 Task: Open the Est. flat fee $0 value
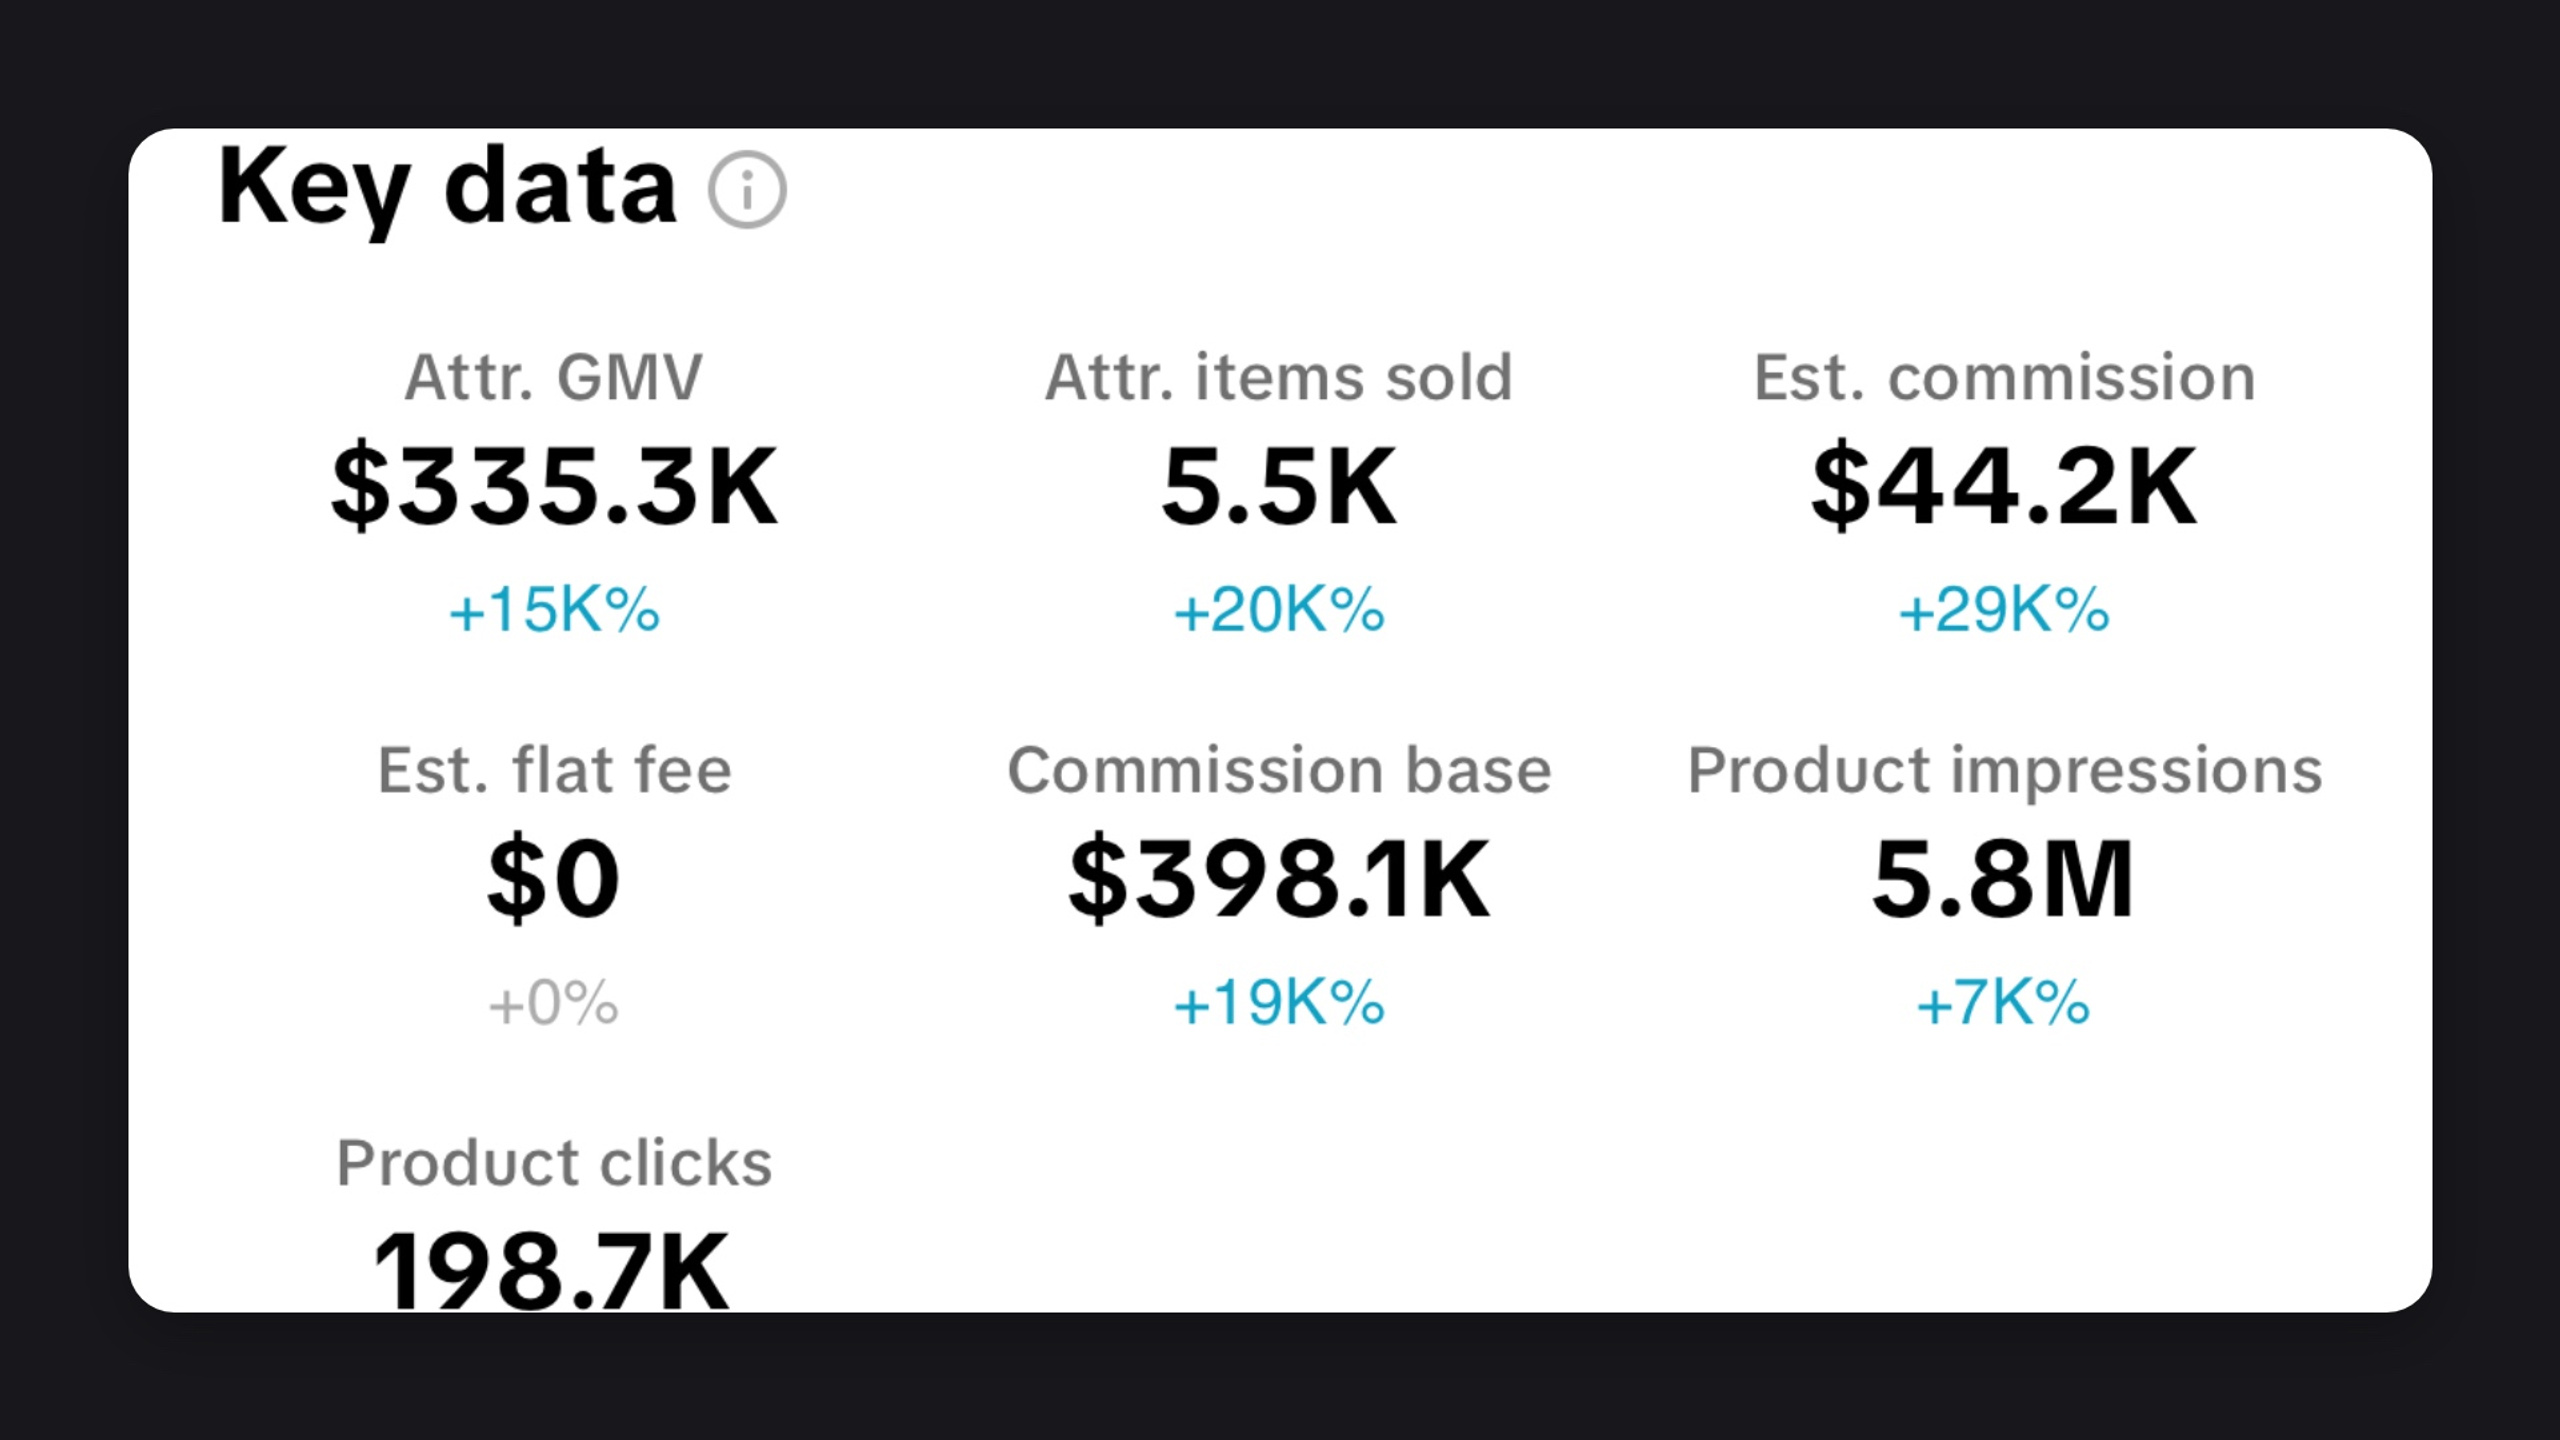[554, 878]
